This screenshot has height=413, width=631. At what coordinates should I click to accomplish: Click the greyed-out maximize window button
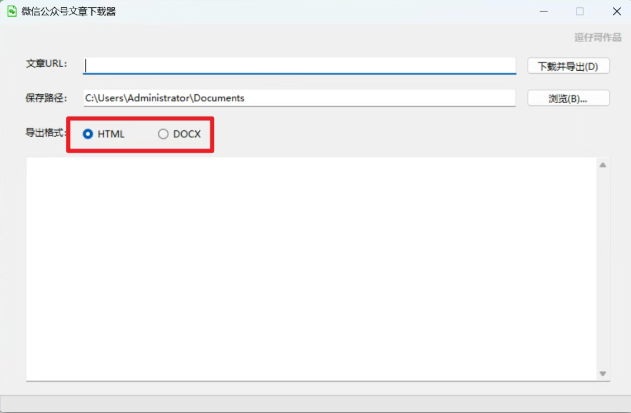(x=579, y=11)
